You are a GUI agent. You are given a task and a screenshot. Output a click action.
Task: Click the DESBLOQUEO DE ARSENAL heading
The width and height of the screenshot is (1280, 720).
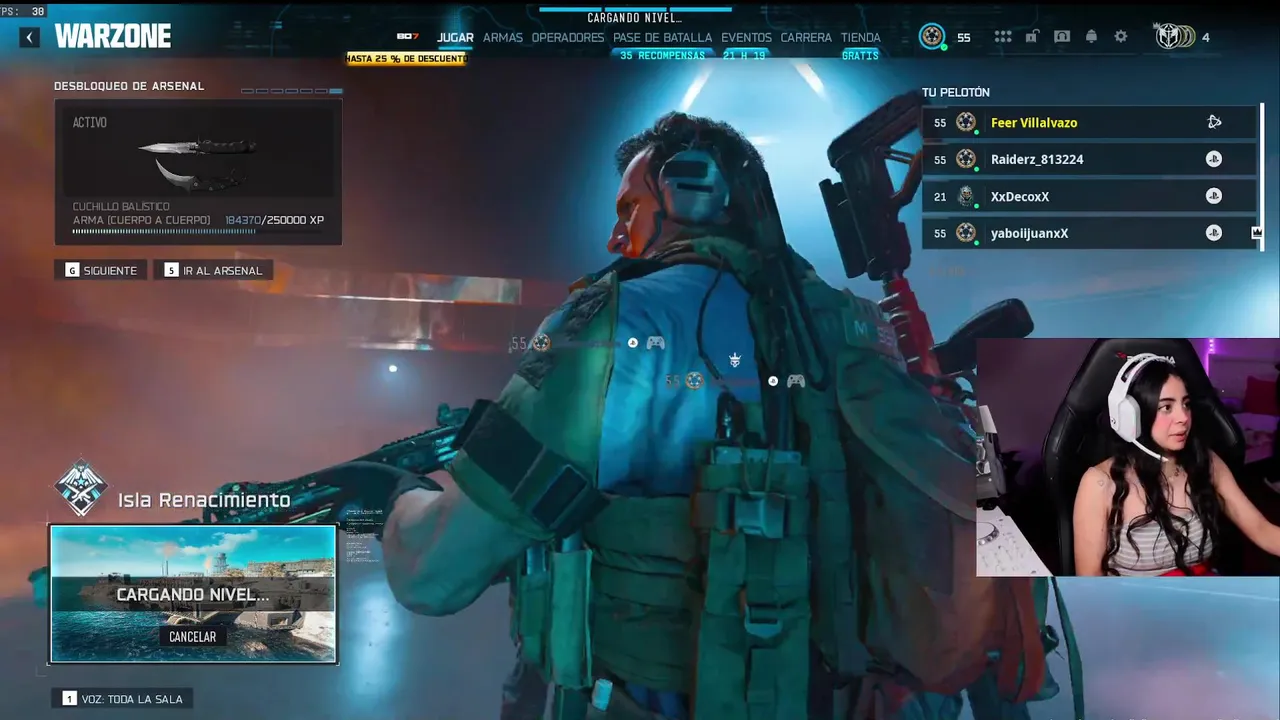click(129, 86)
